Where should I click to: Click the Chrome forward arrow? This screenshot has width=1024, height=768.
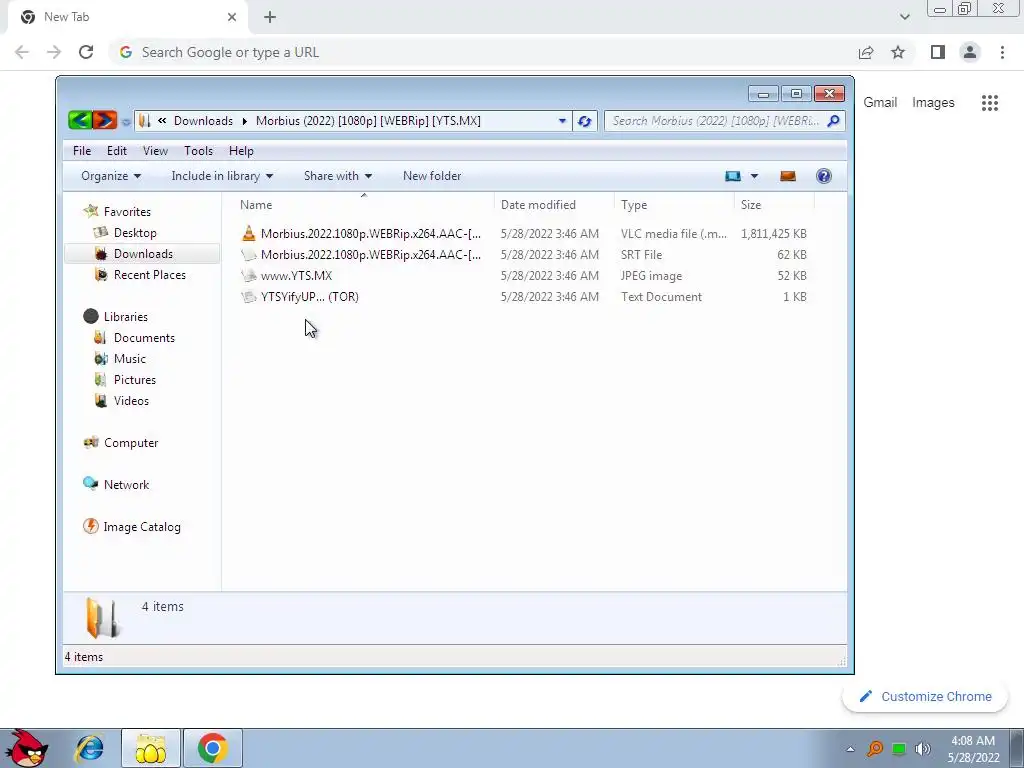coord(54,52)
